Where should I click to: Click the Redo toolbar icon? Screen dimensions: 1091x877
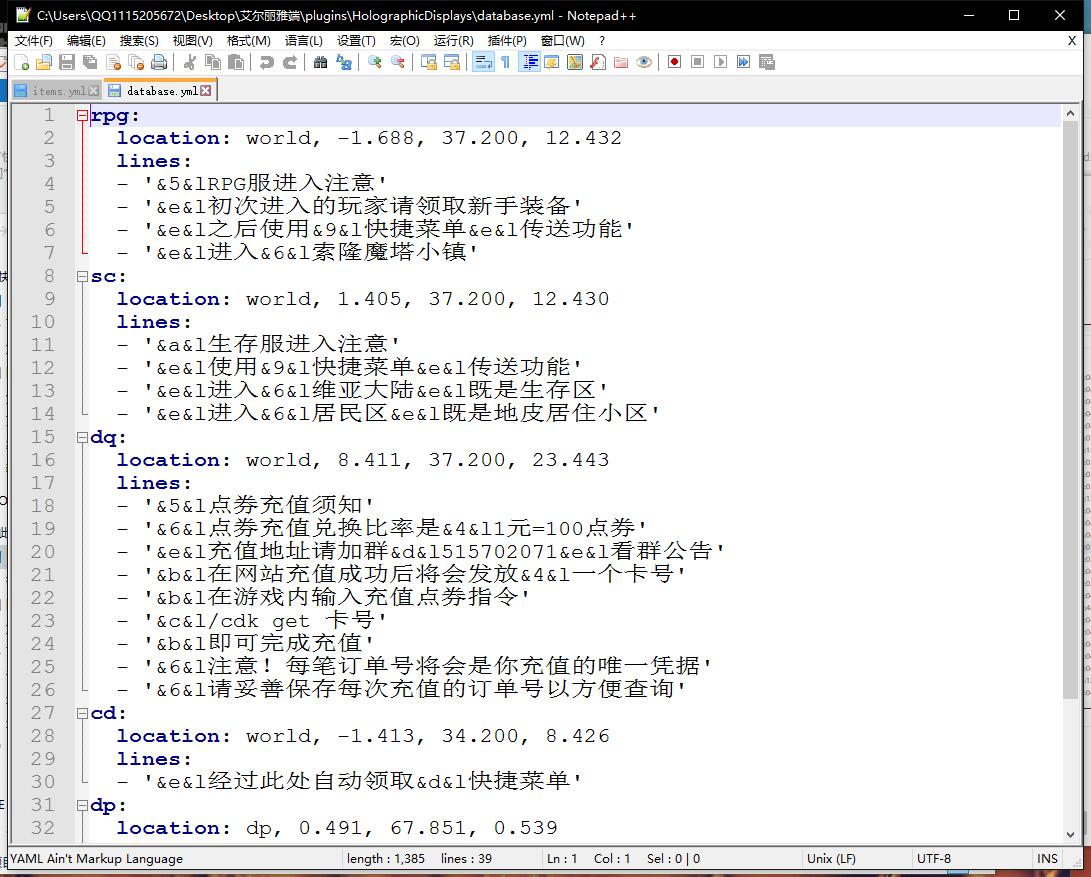click(289, 63)
